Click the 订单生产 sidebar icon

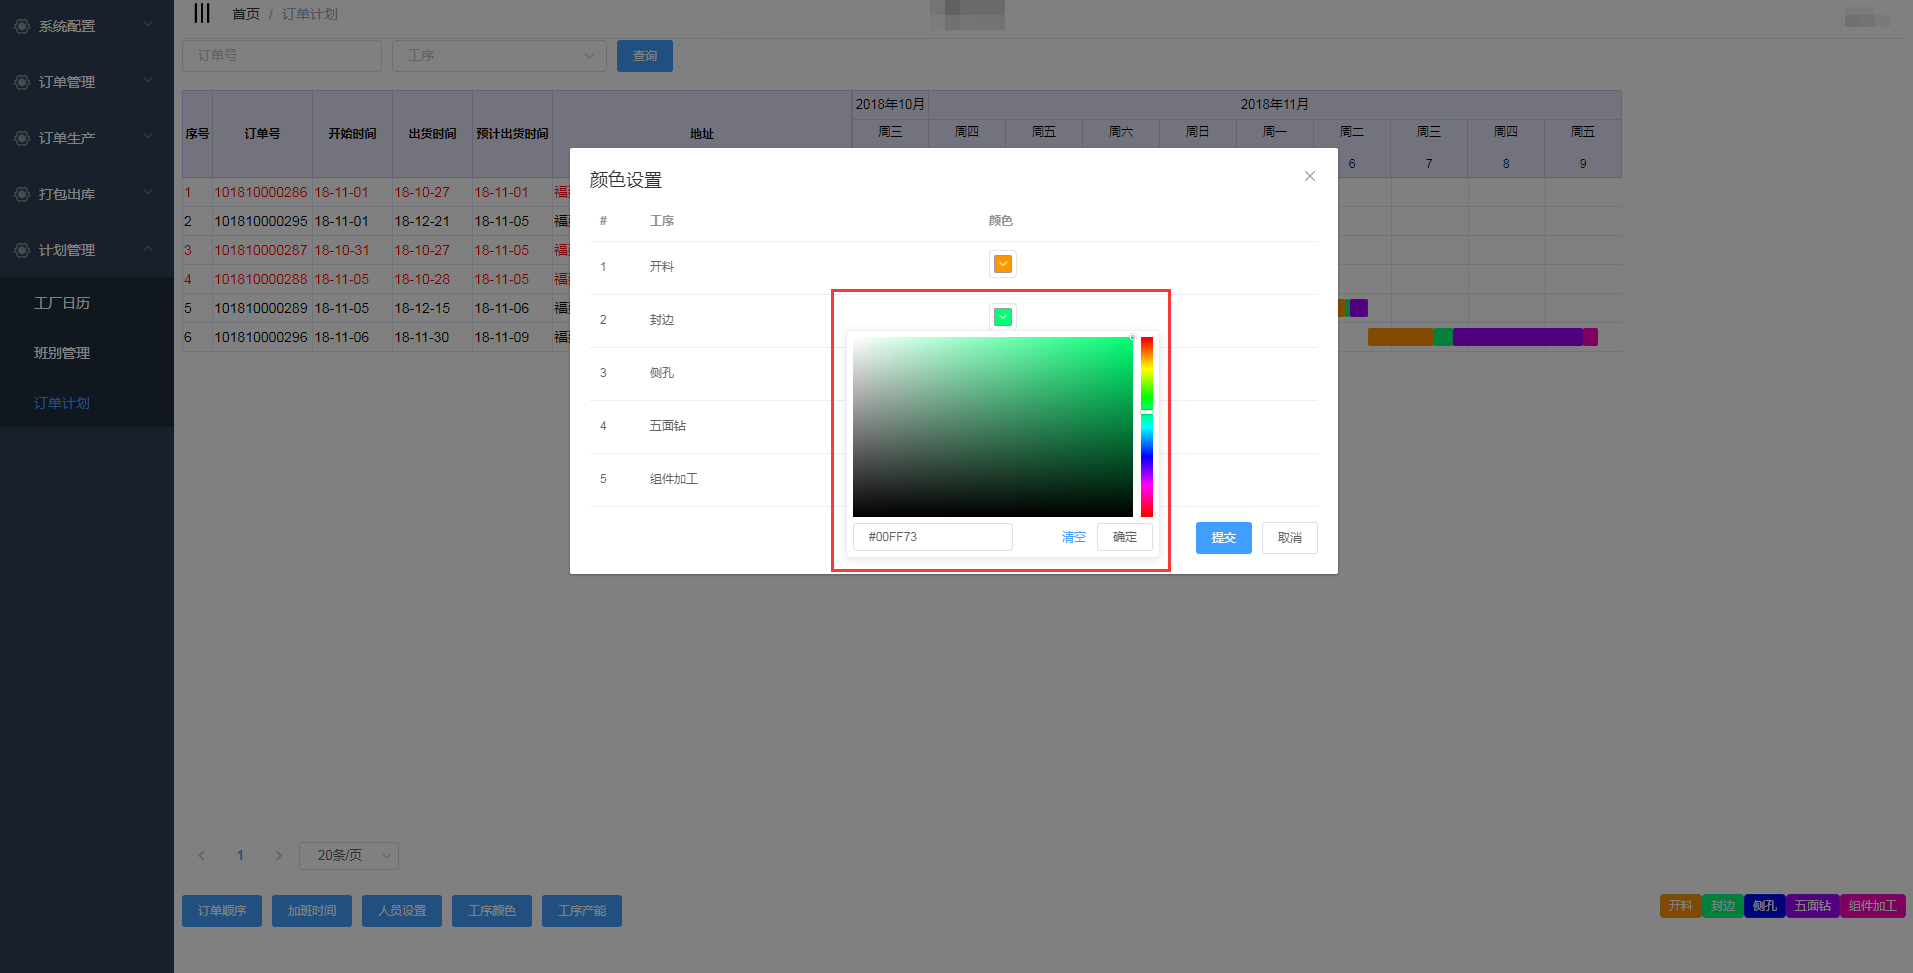point(22,138)
